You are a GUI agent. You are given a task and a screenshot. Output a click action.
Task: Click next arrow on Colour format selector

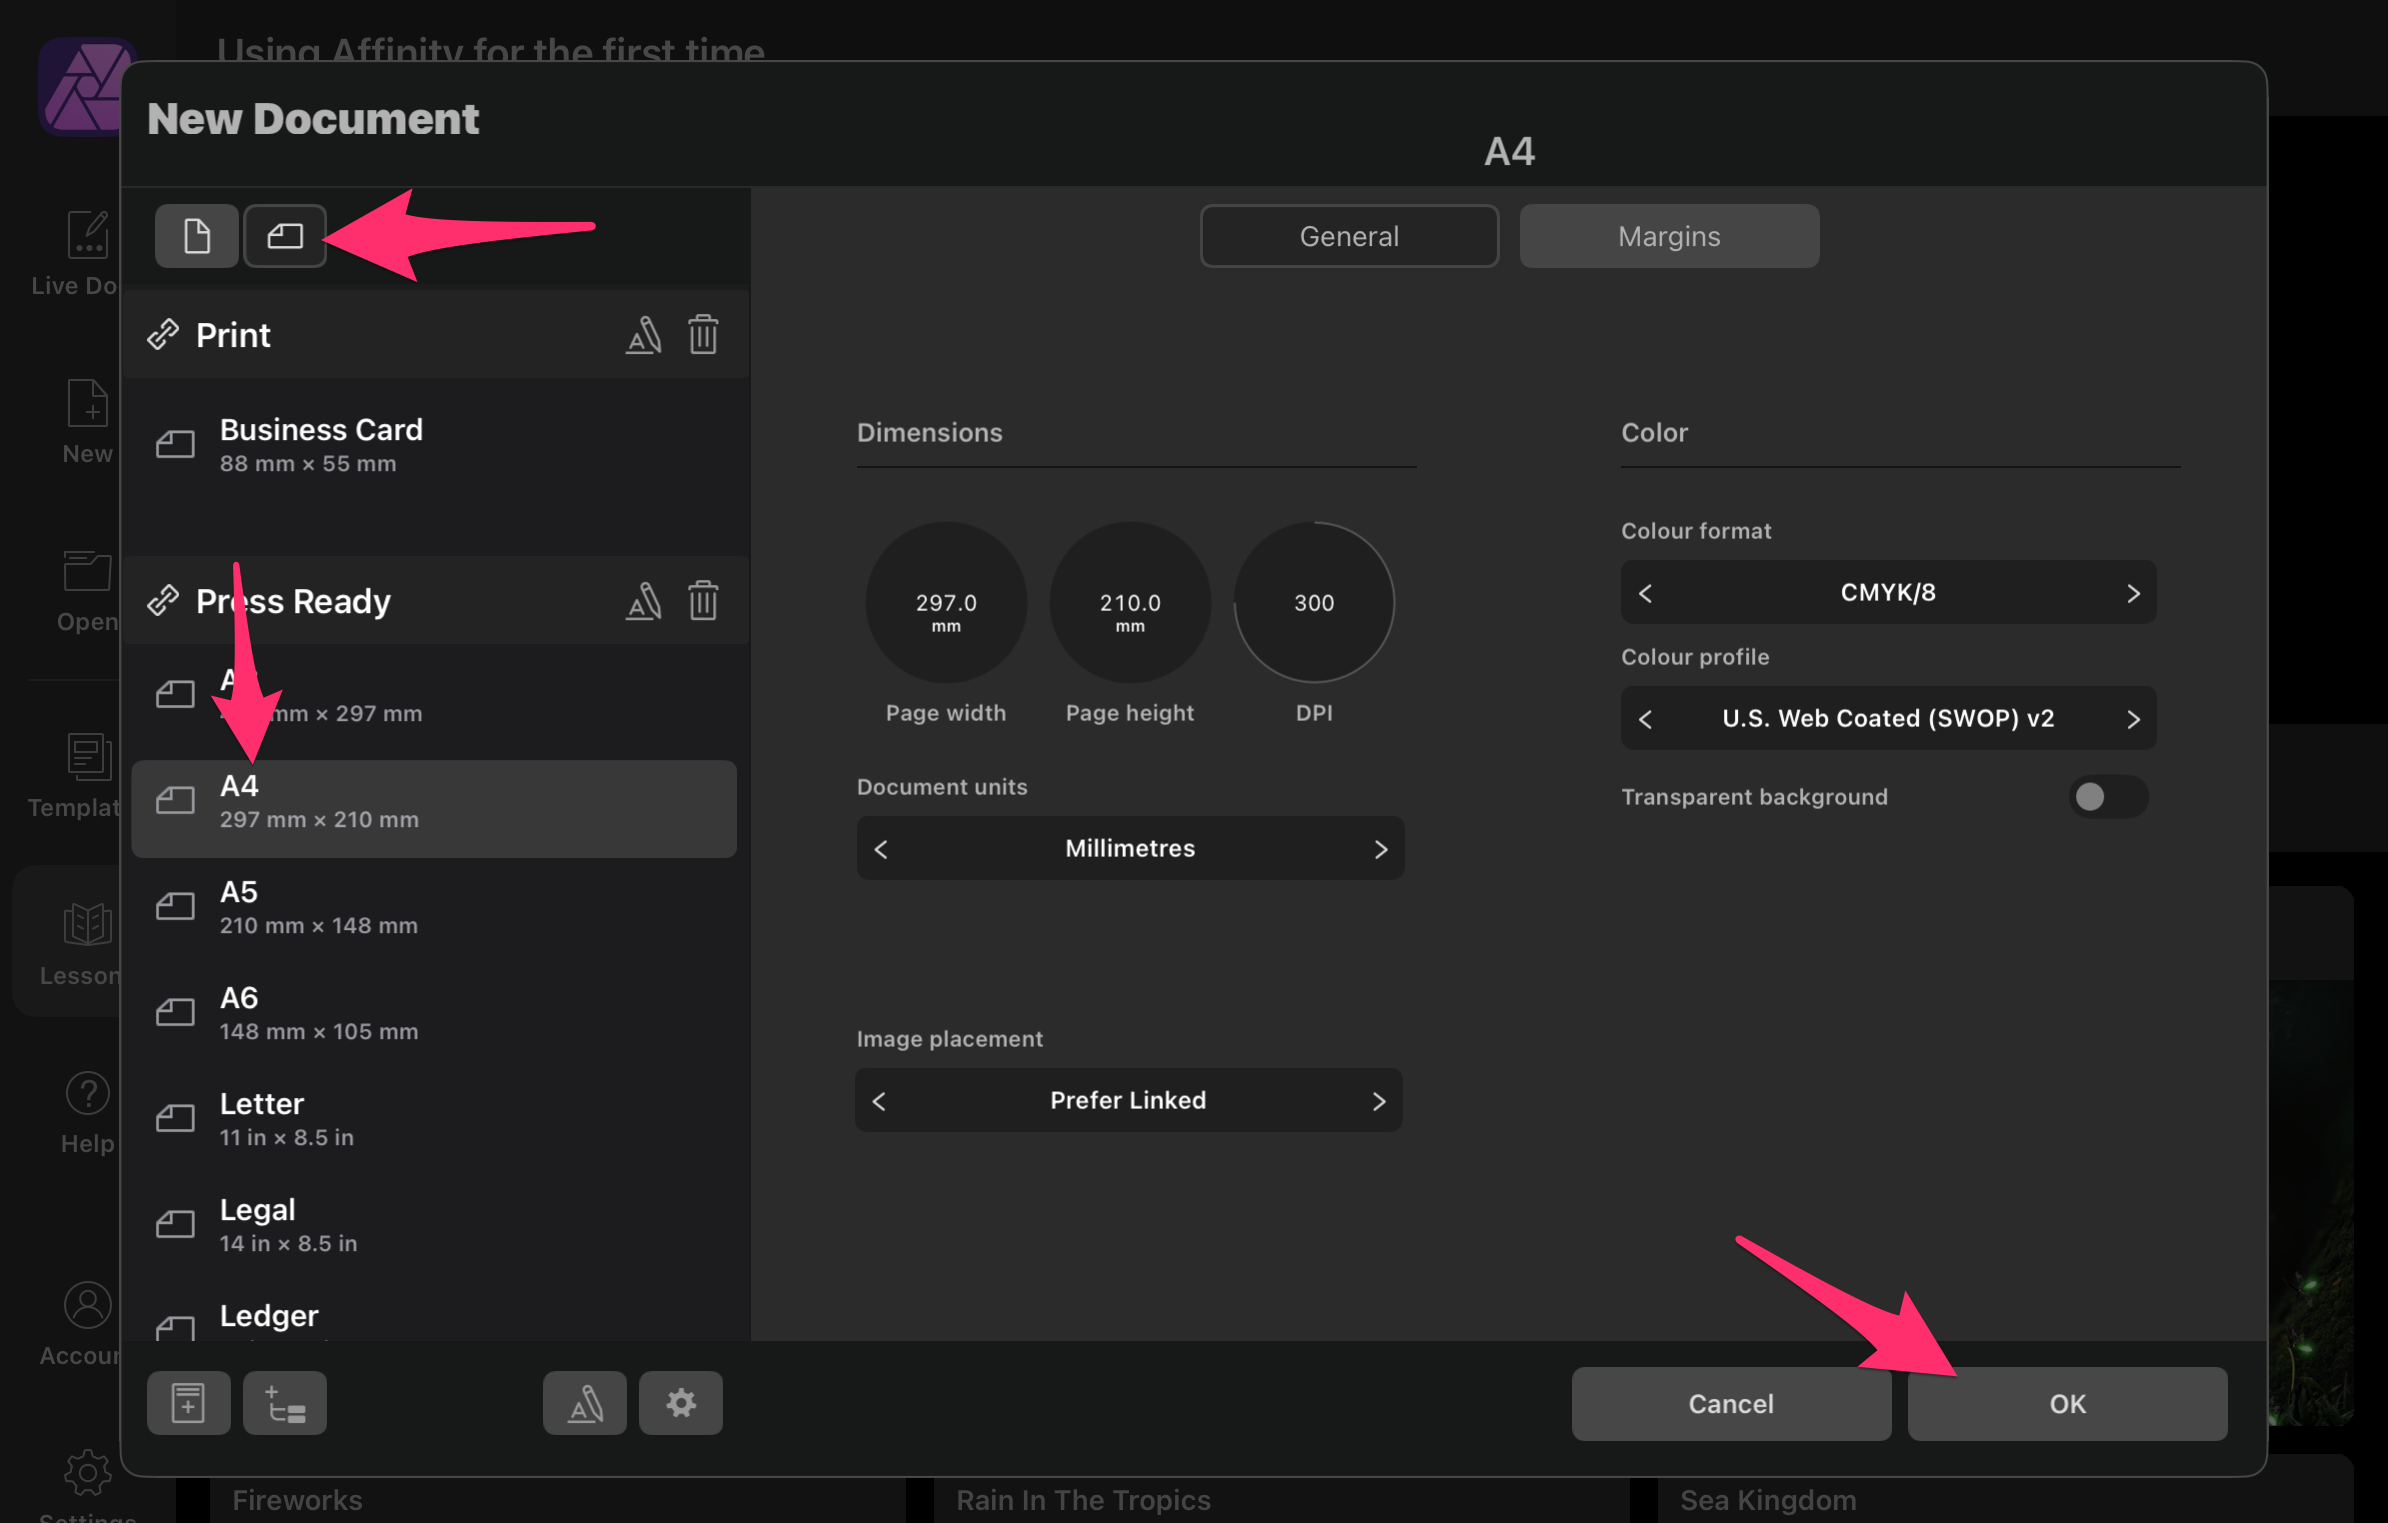point(2133,593)
